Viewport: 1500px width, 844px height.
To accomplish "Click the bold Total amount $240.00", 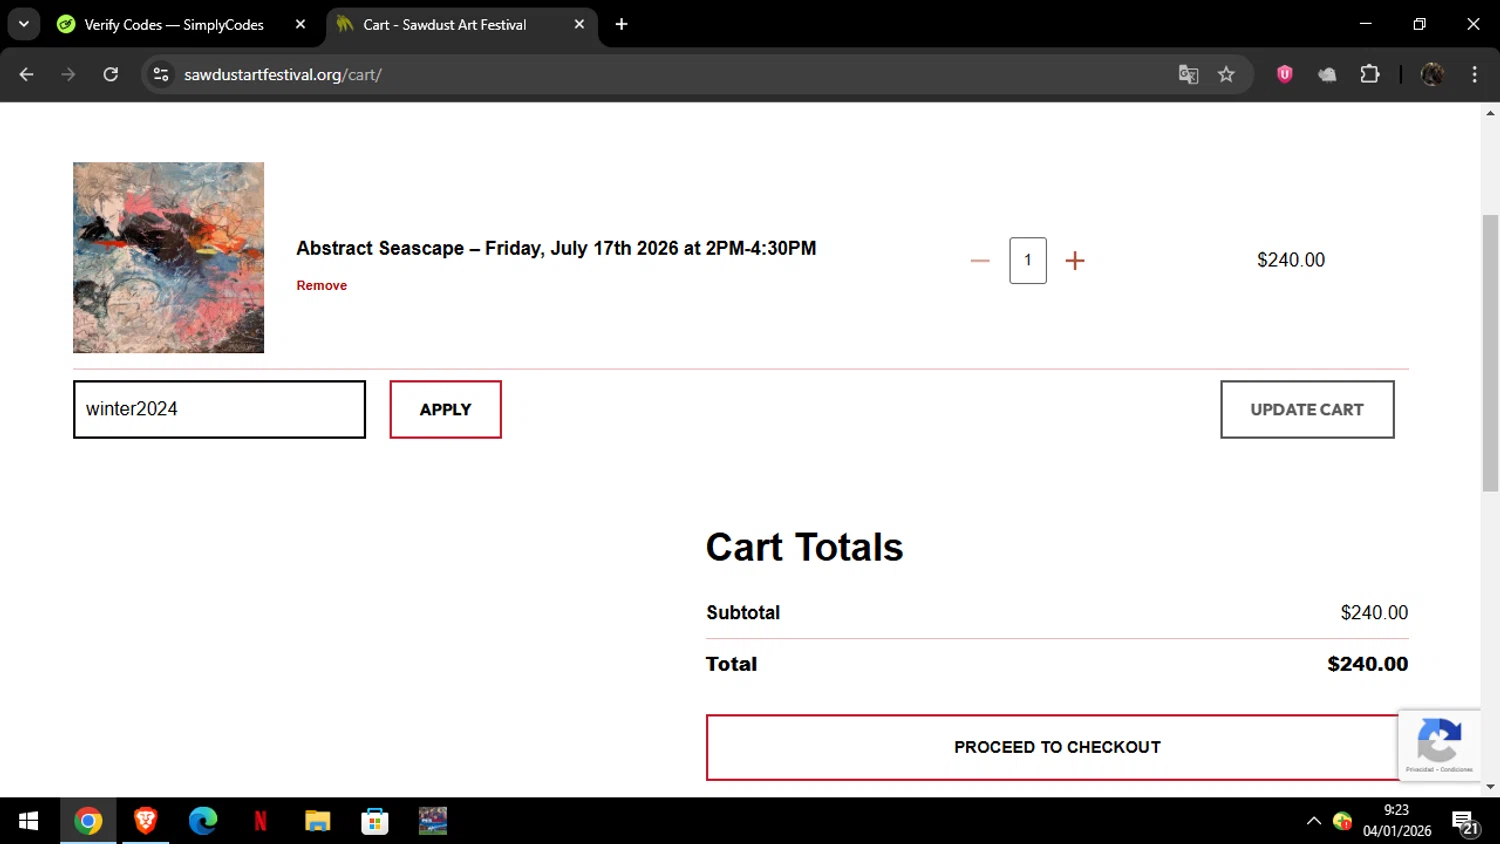I will 1367,664.
